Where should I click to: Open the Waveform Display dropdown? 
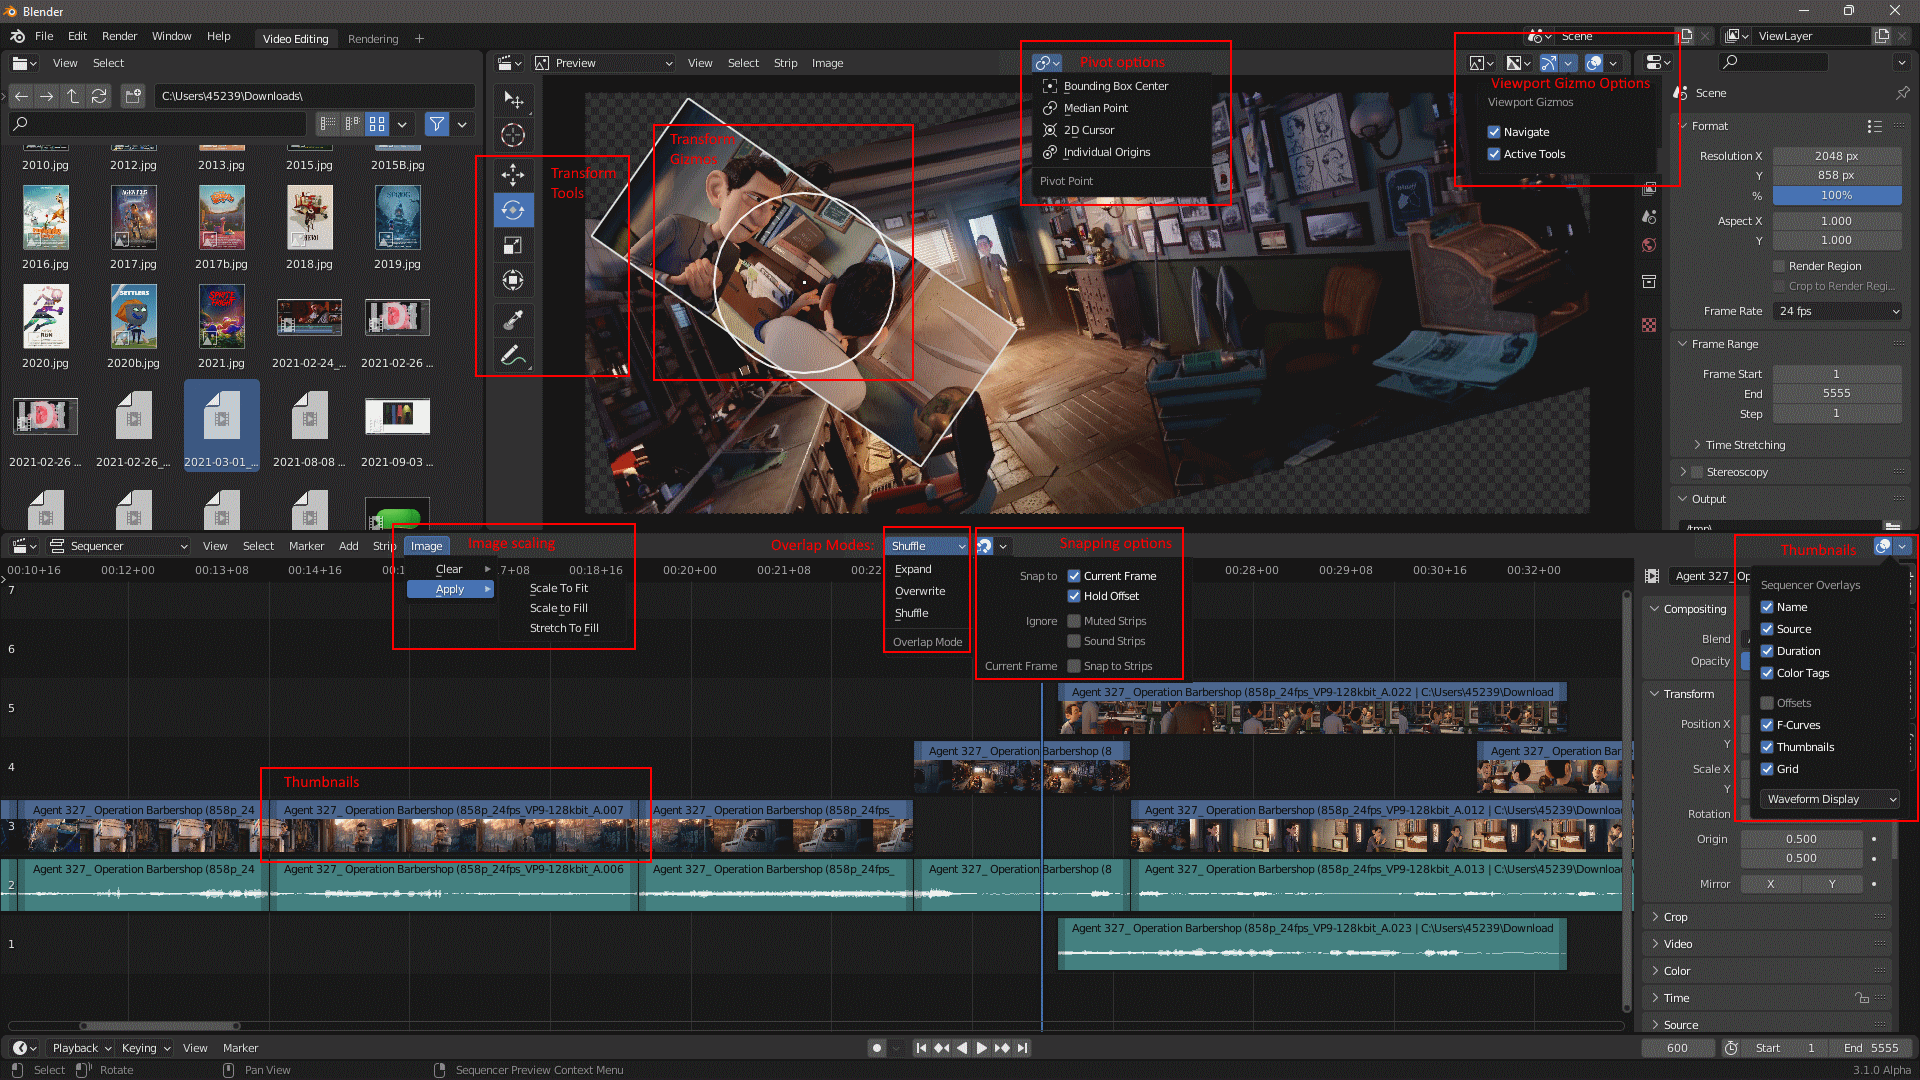click(x=1830, y=799)
